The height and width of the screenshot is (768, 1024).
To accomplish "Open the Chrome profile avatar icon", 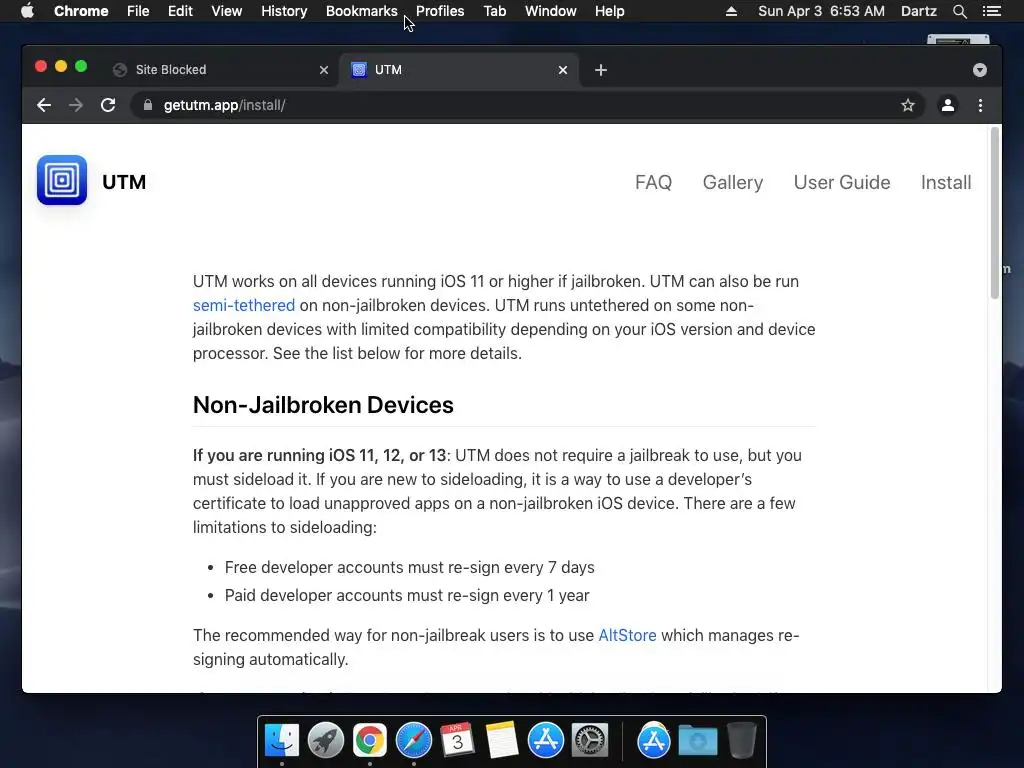I will pos(948,105).
